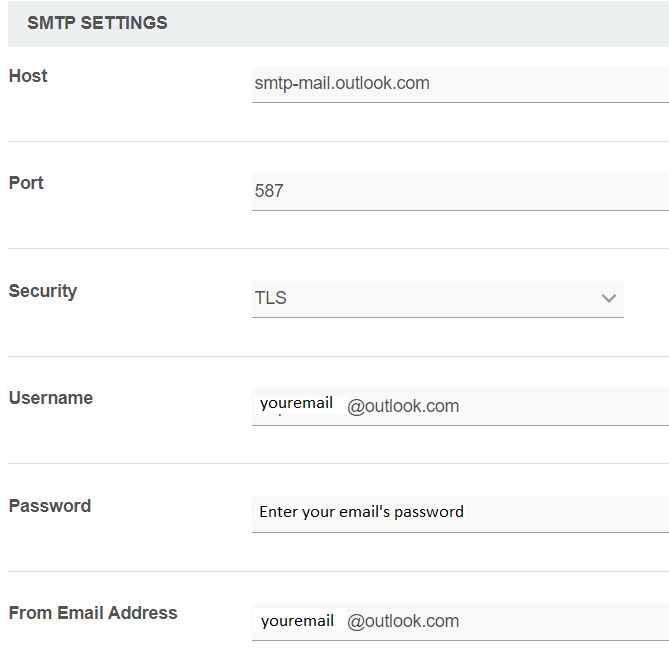Click the Security label
This screenshot has height=656, width=669.
[x=43, y=291]
